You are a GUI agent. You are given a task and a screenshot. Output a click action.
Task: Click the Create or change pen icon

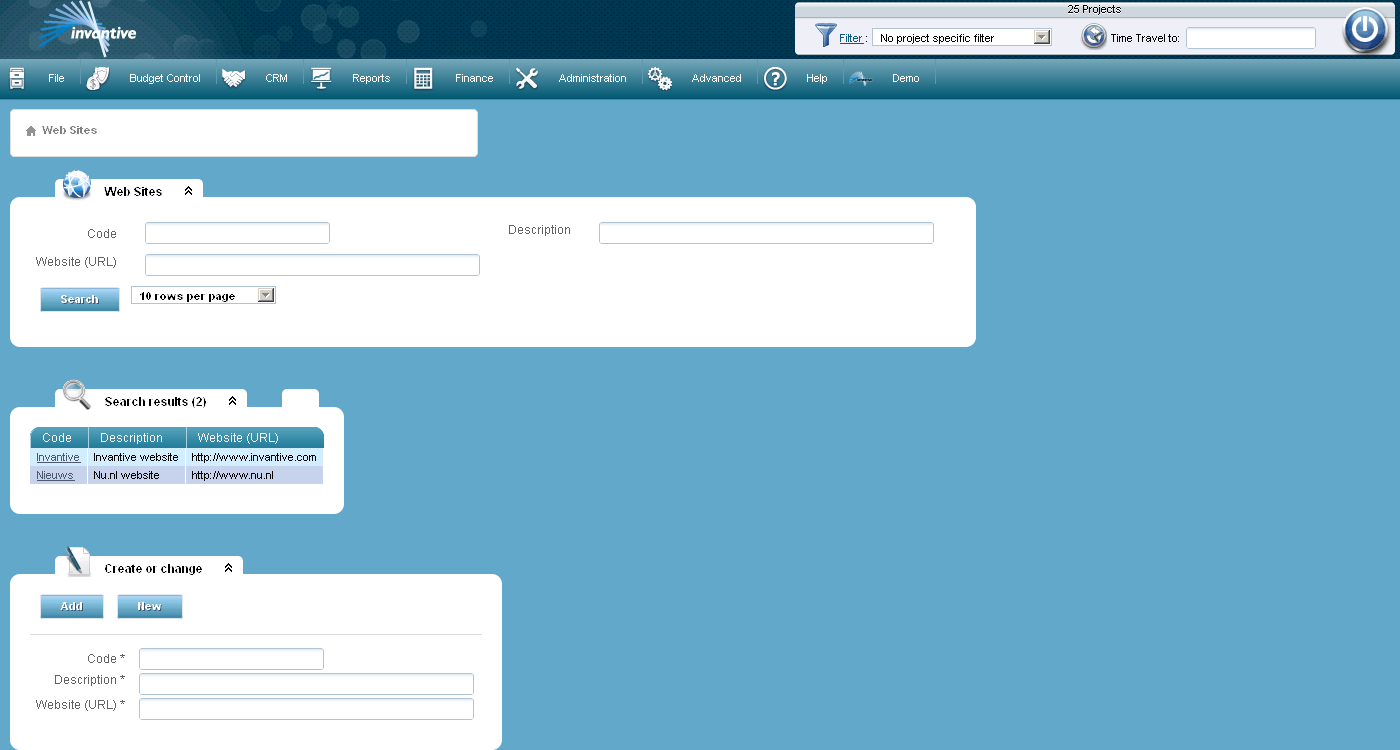(x=77, y=562)
